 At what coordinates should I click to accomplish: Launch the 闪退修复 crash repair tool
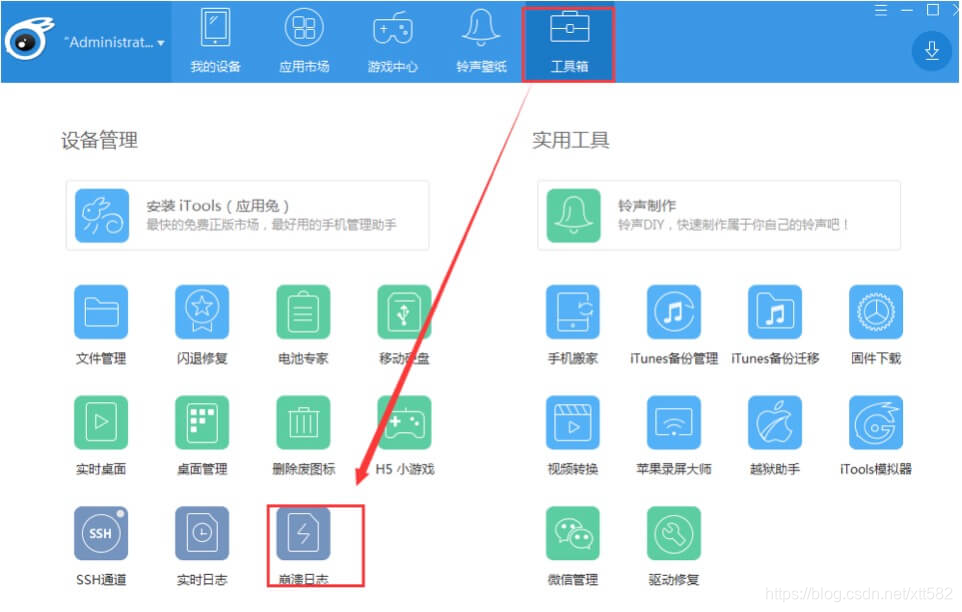point(202,312)
